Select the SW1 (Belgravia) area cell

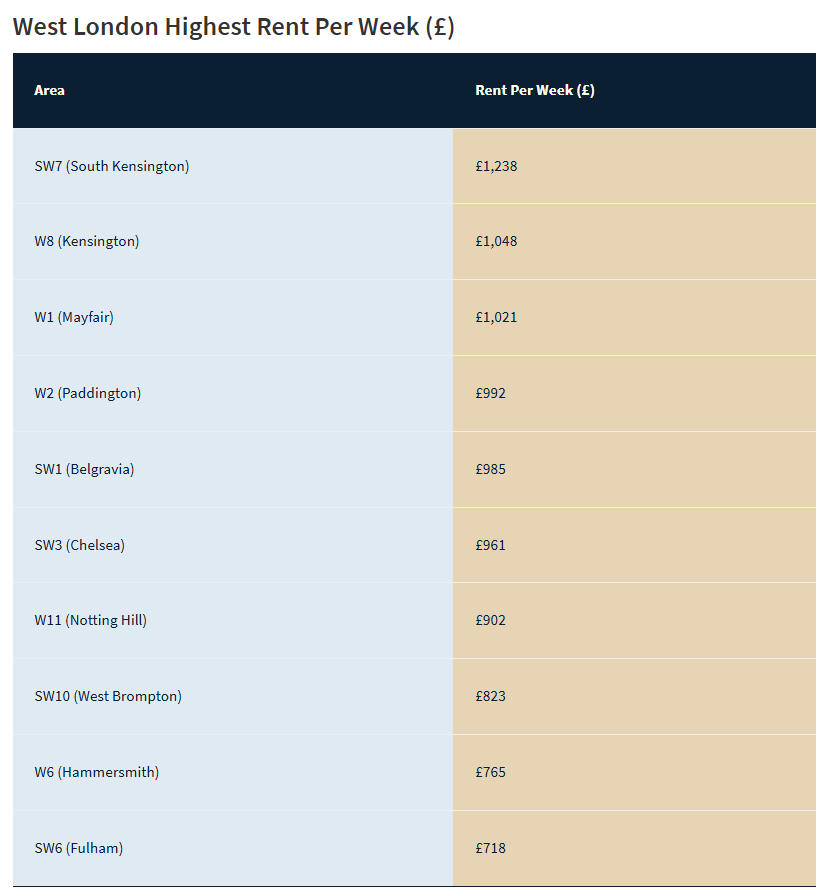coord(233,469)
